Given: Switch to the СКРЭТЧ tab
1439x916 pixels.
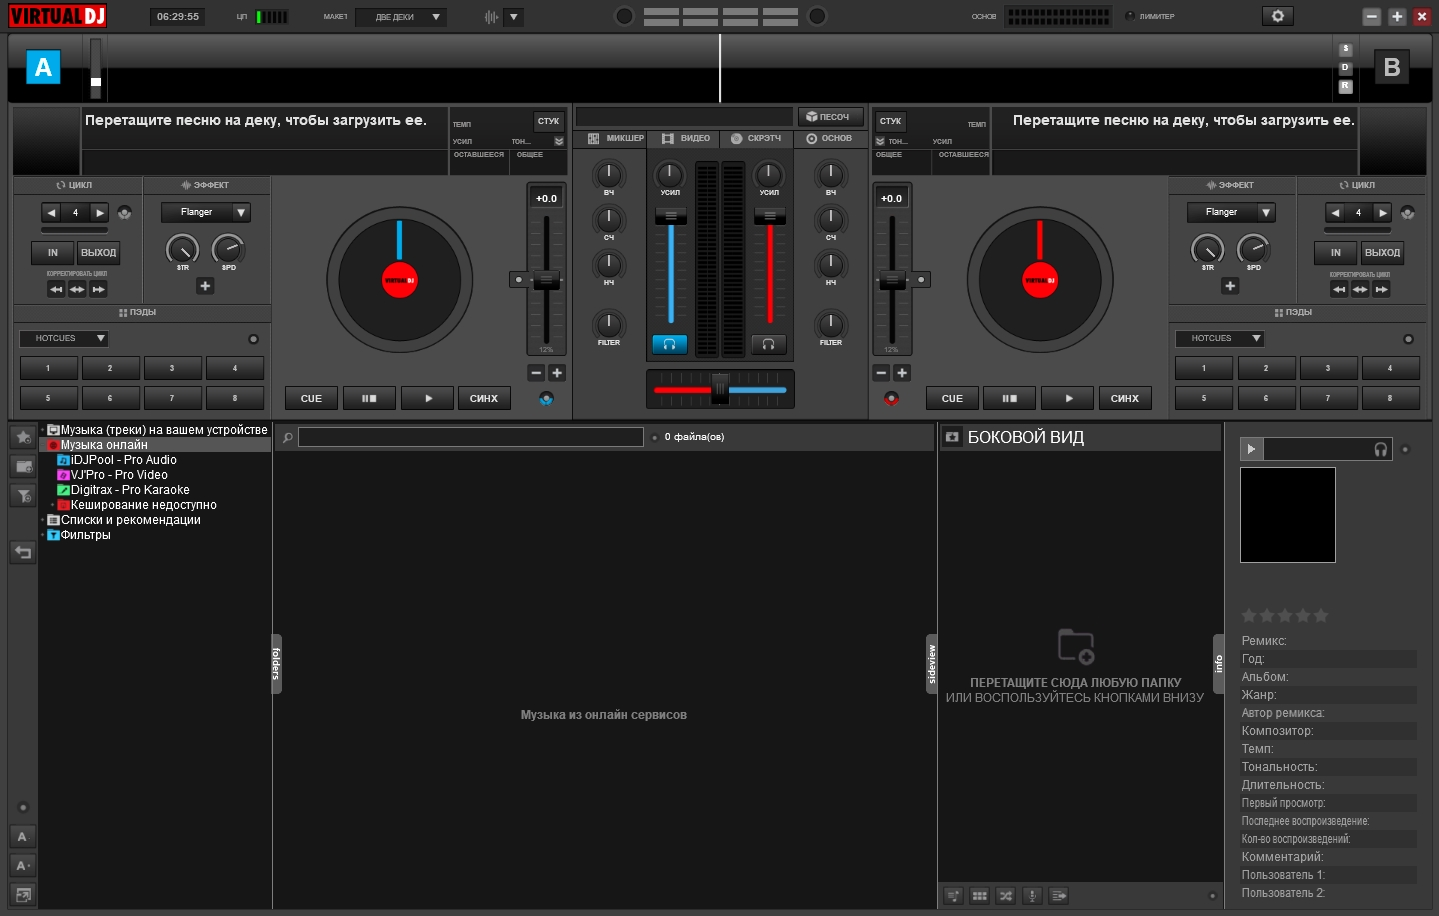Looking at the screenshot, I should point(756,138).
